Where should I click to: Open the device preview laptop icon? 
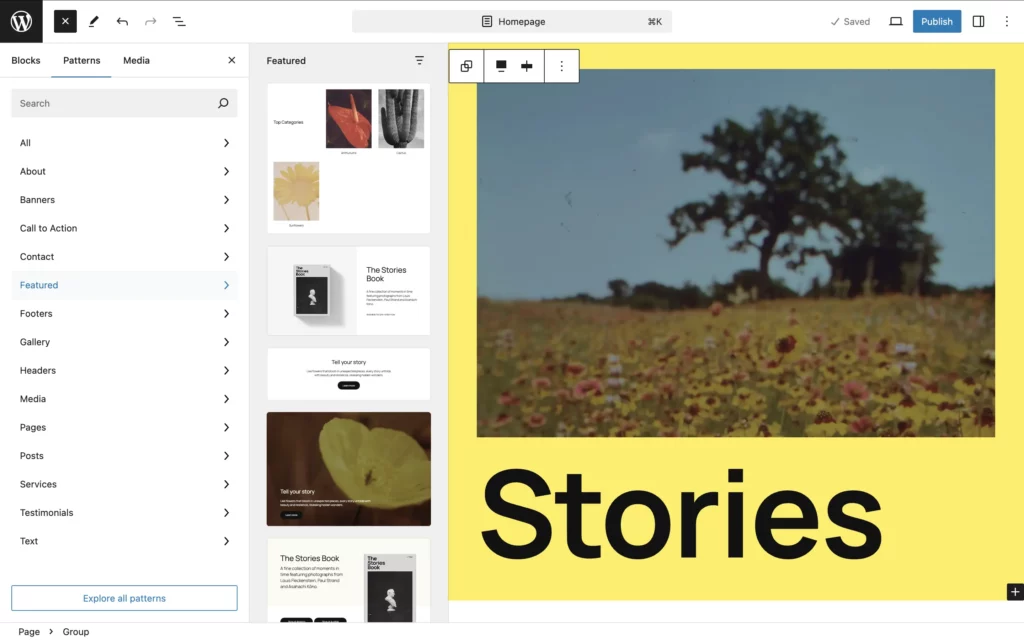pos(895,22)
